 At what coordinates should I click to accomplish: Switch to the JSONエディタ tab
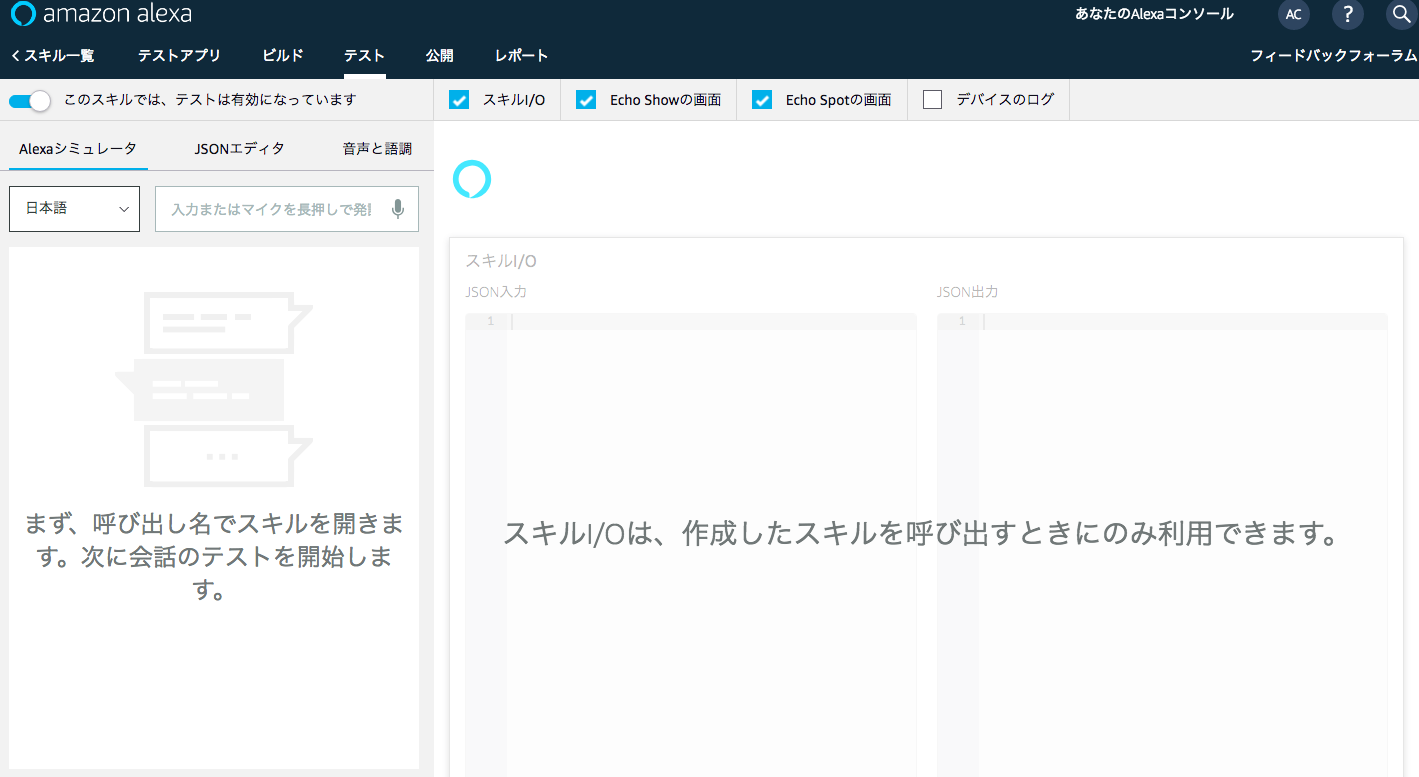[240, 148]
